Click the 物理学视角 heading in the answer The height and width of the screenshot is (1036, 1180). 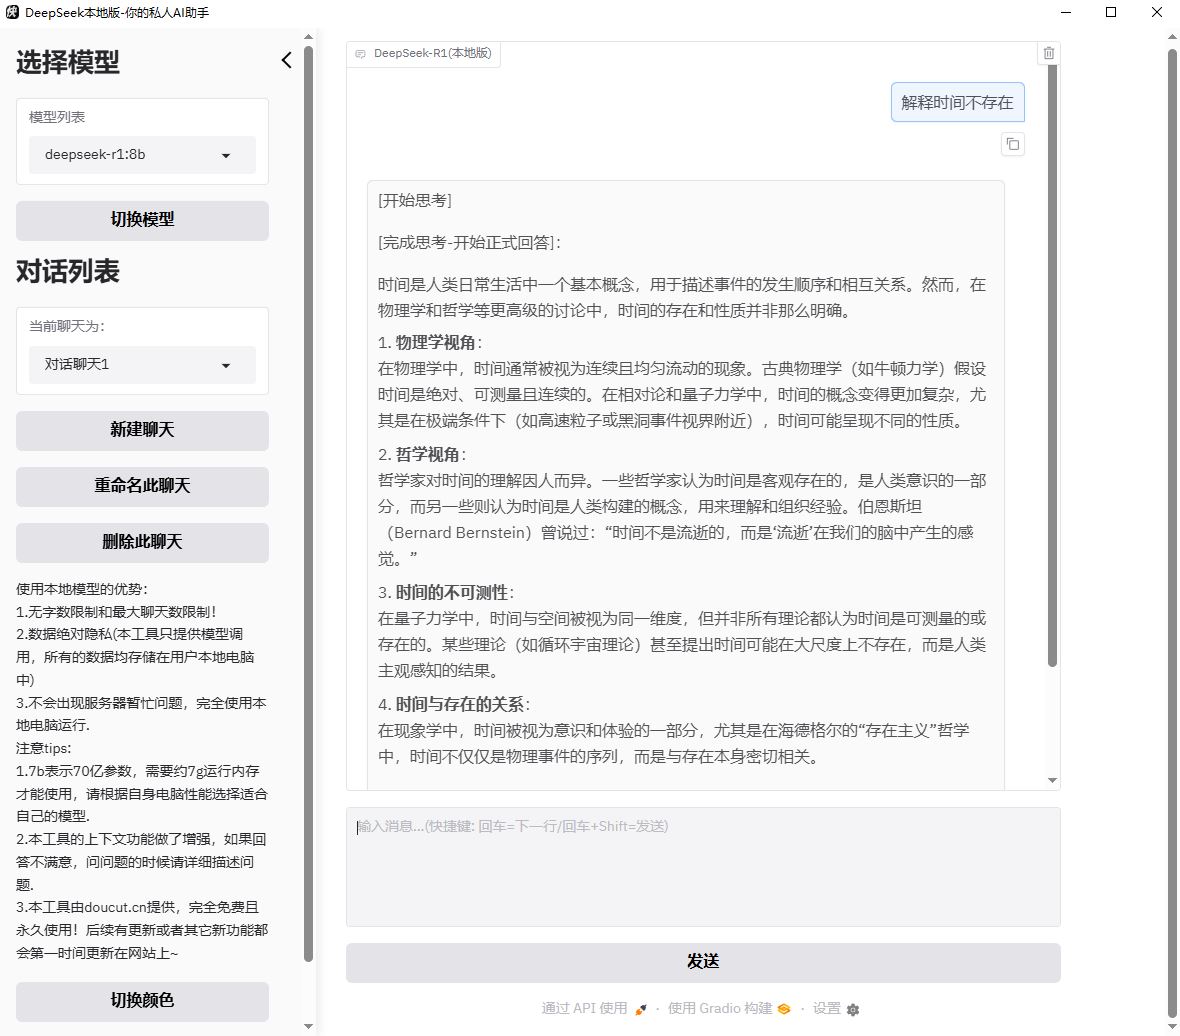(436, 343)
